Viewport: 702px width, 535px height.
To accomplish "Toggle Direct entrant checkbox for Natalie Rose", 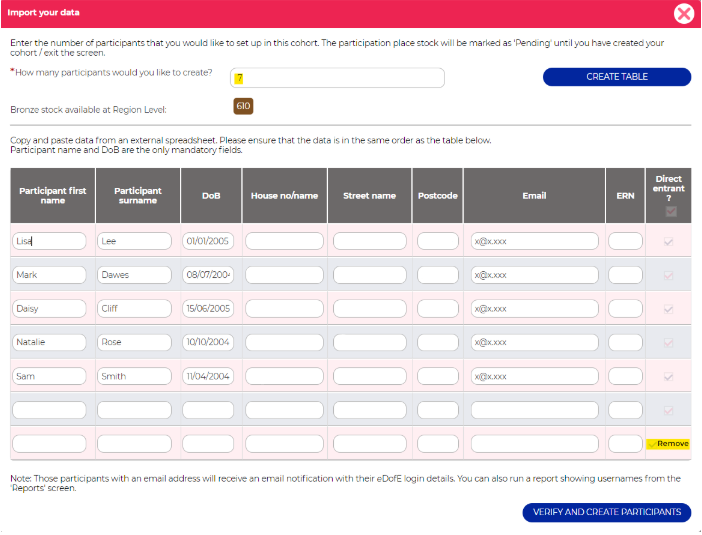I will (668, 342).
